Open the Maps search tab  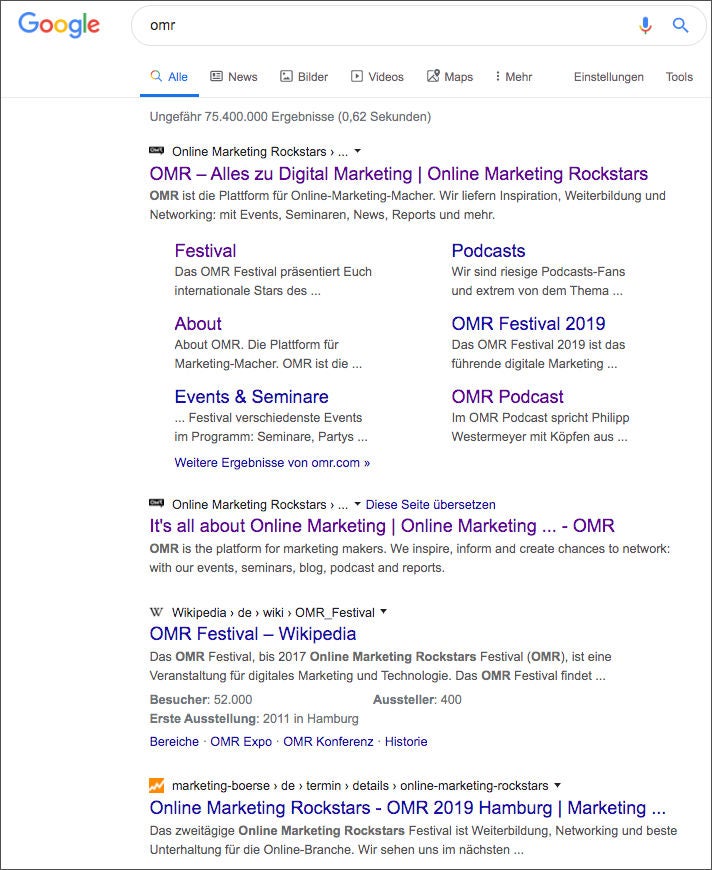point(450,77)
